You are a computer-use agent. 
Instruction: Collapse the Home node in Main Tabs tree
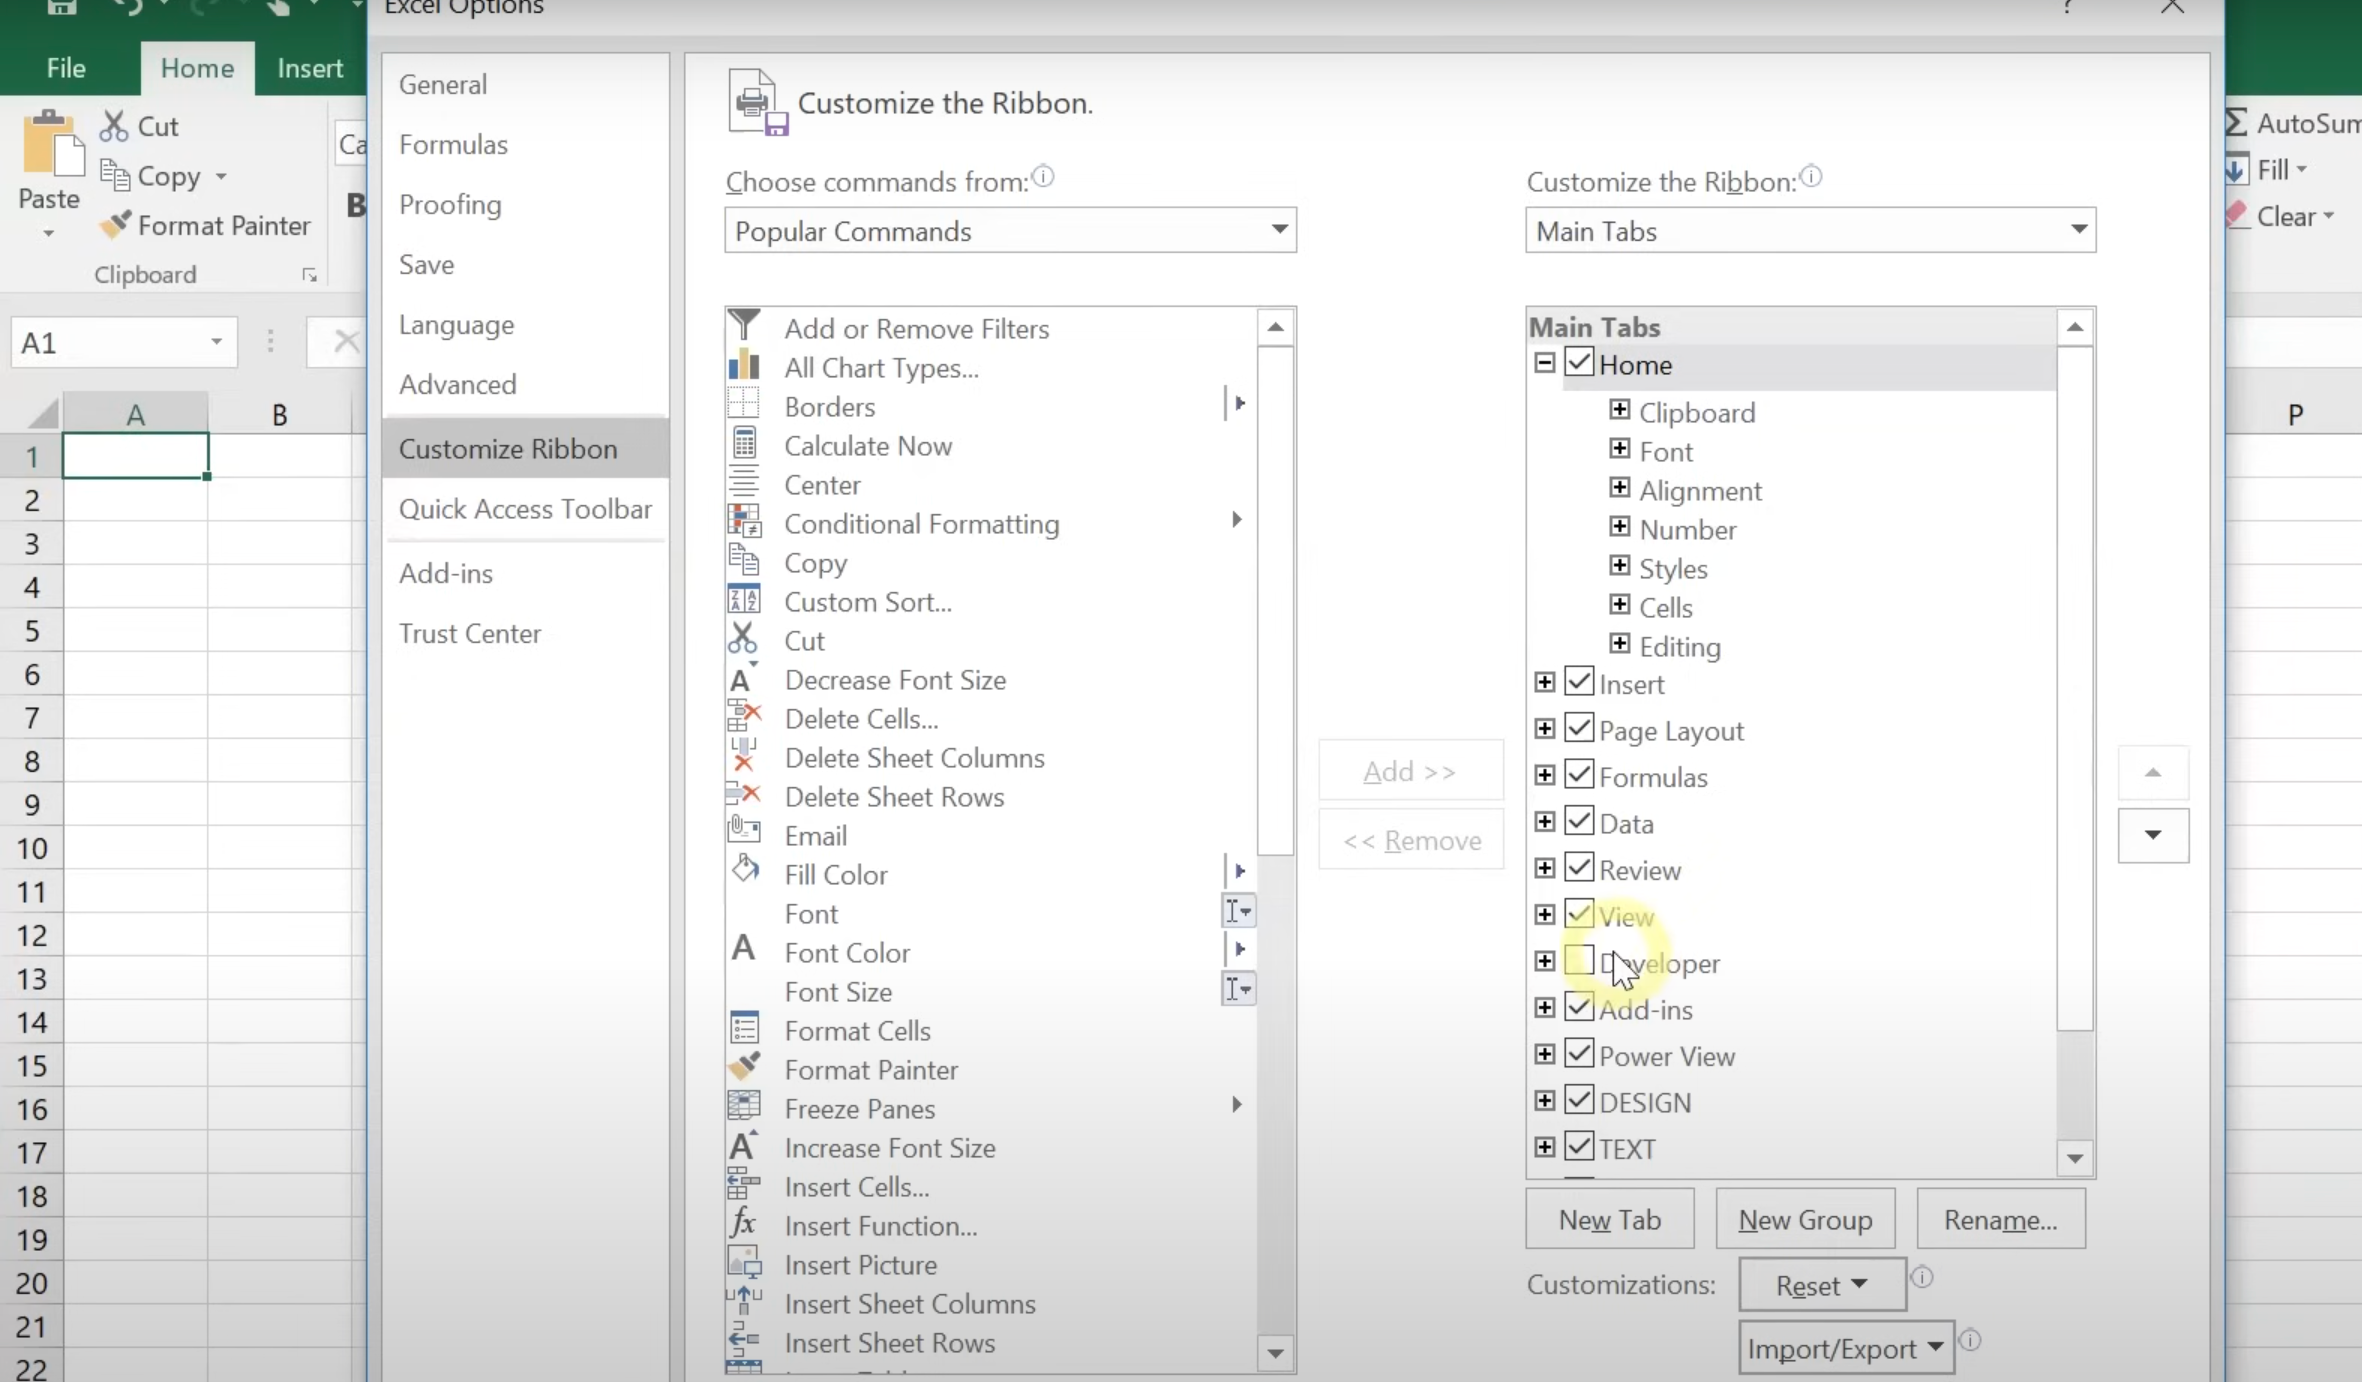(x=1545, y=363)
